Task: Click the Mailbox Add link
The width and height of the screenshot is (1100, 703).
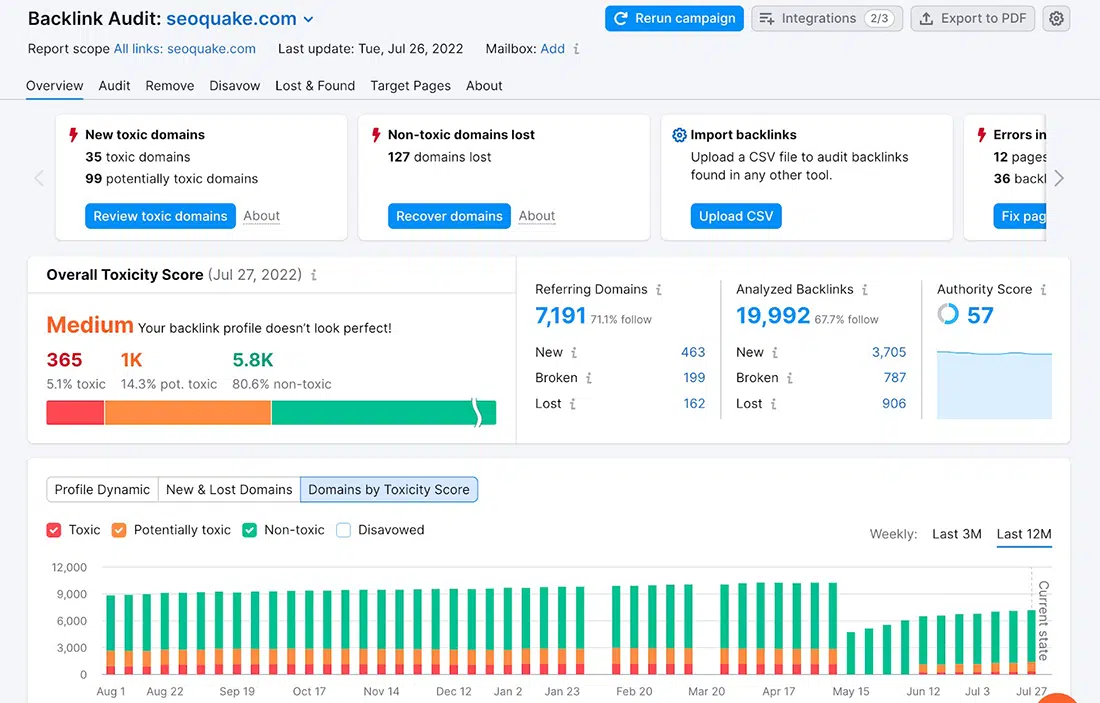Action: (x=553, y=49)
